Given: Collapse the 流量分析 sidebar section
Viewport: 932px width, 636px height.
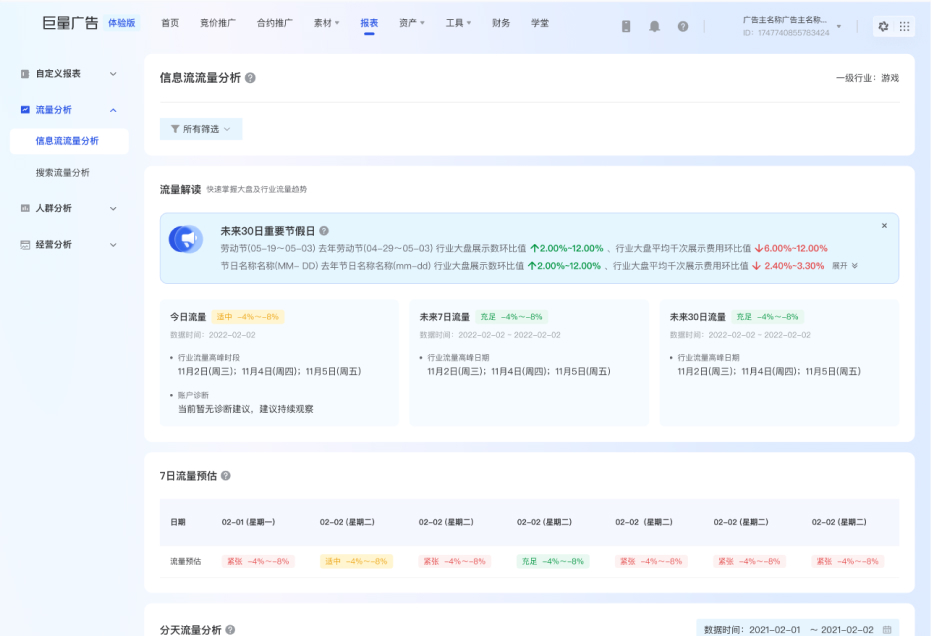Looking at the screenshot, I should pos(113,110).
